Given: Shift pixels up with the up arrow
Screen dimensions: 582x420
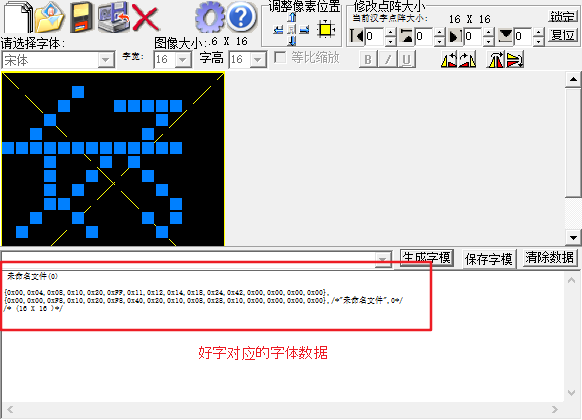Looking at the screenshot, I should 292,17.
